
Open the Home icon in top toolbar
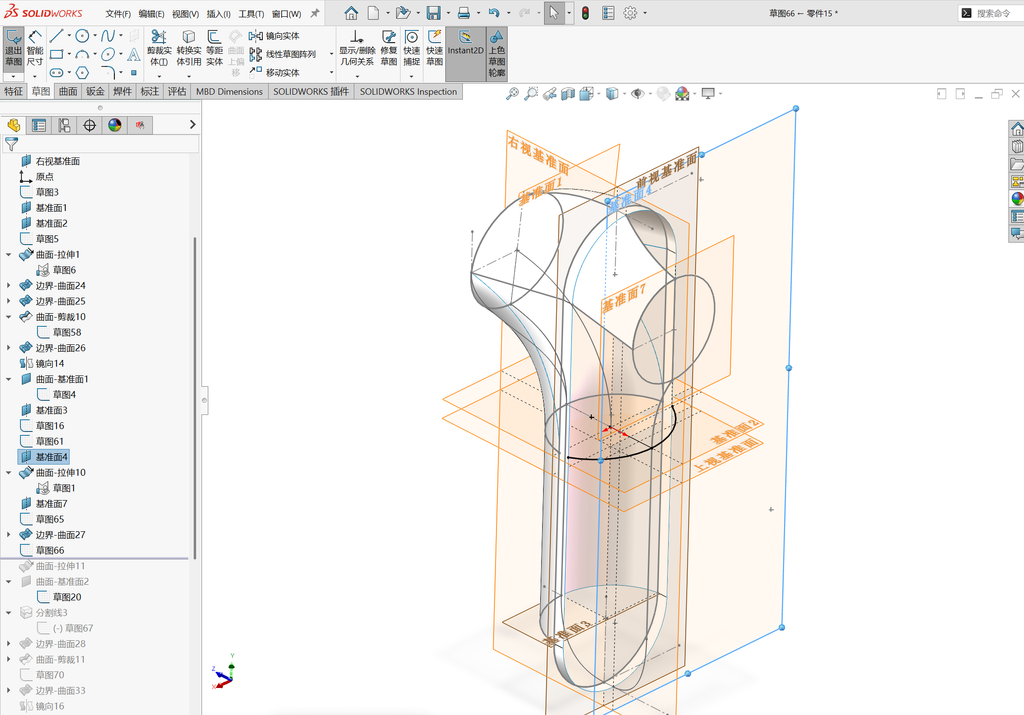(351, 13)
